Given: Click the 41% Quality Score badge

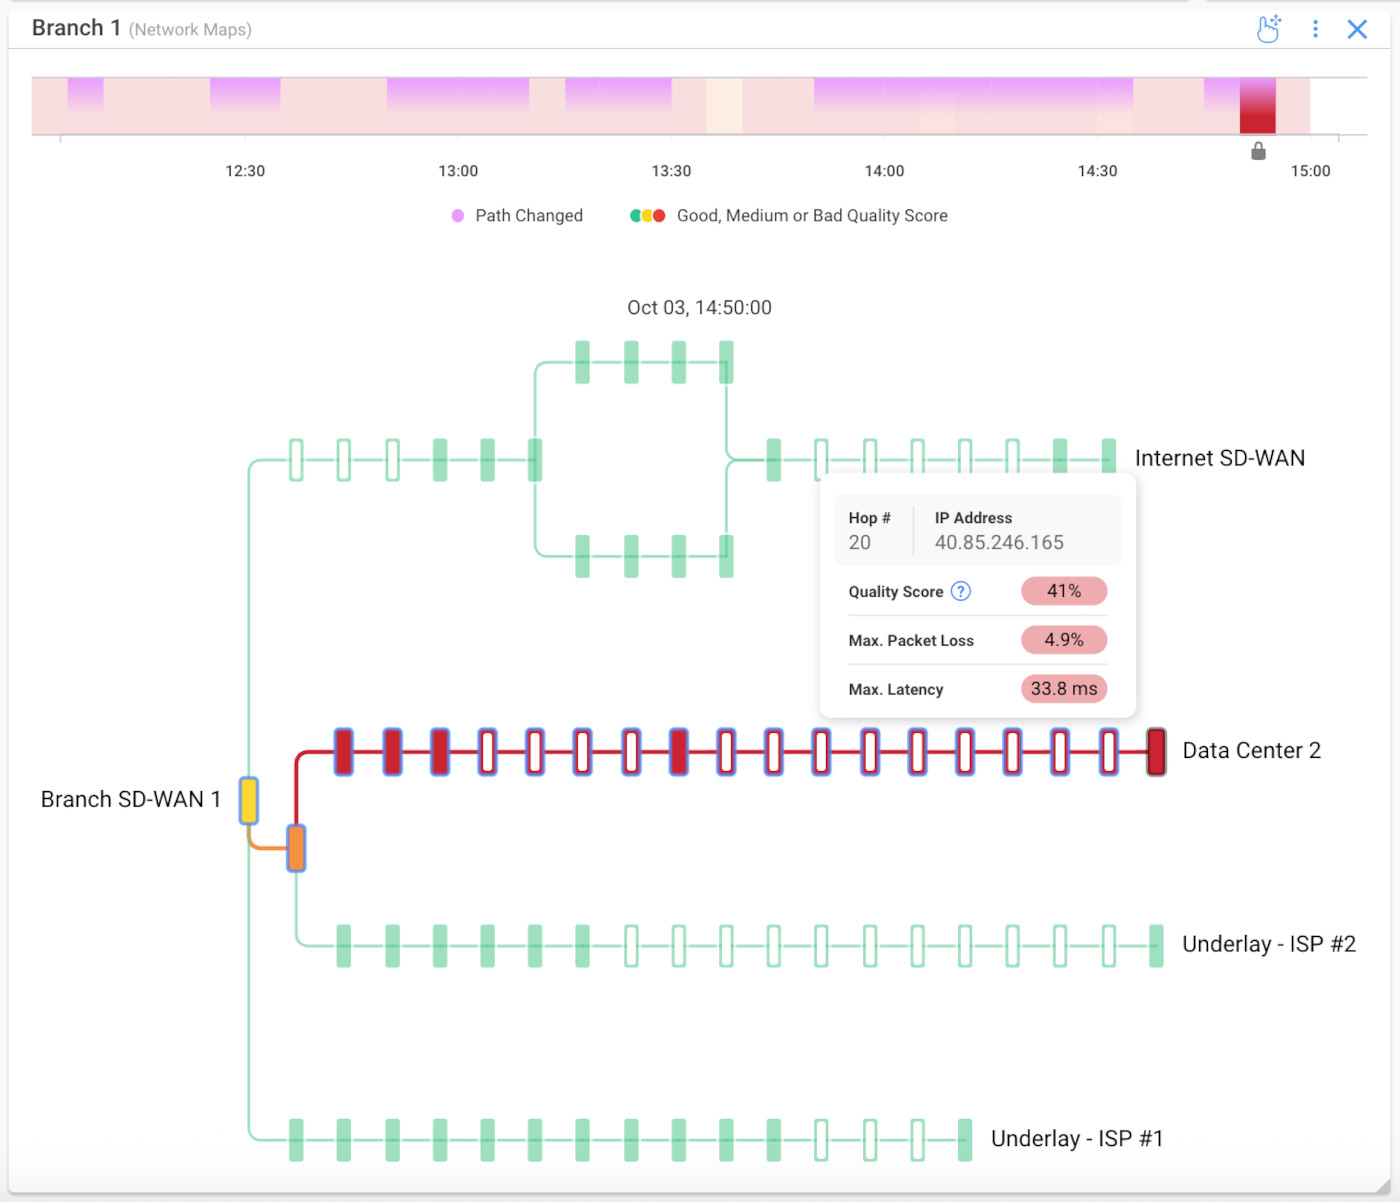Looking at the screenshot, I should coord(1063,591).
